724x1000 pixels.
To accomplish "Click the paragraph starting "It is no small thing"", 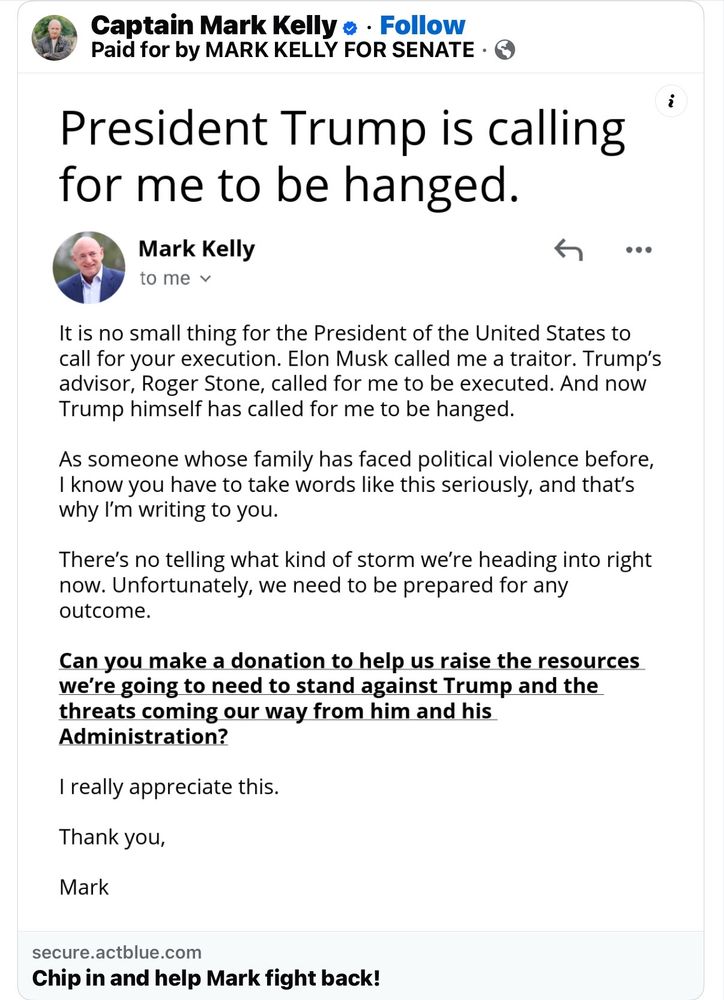I will (352, 370).
